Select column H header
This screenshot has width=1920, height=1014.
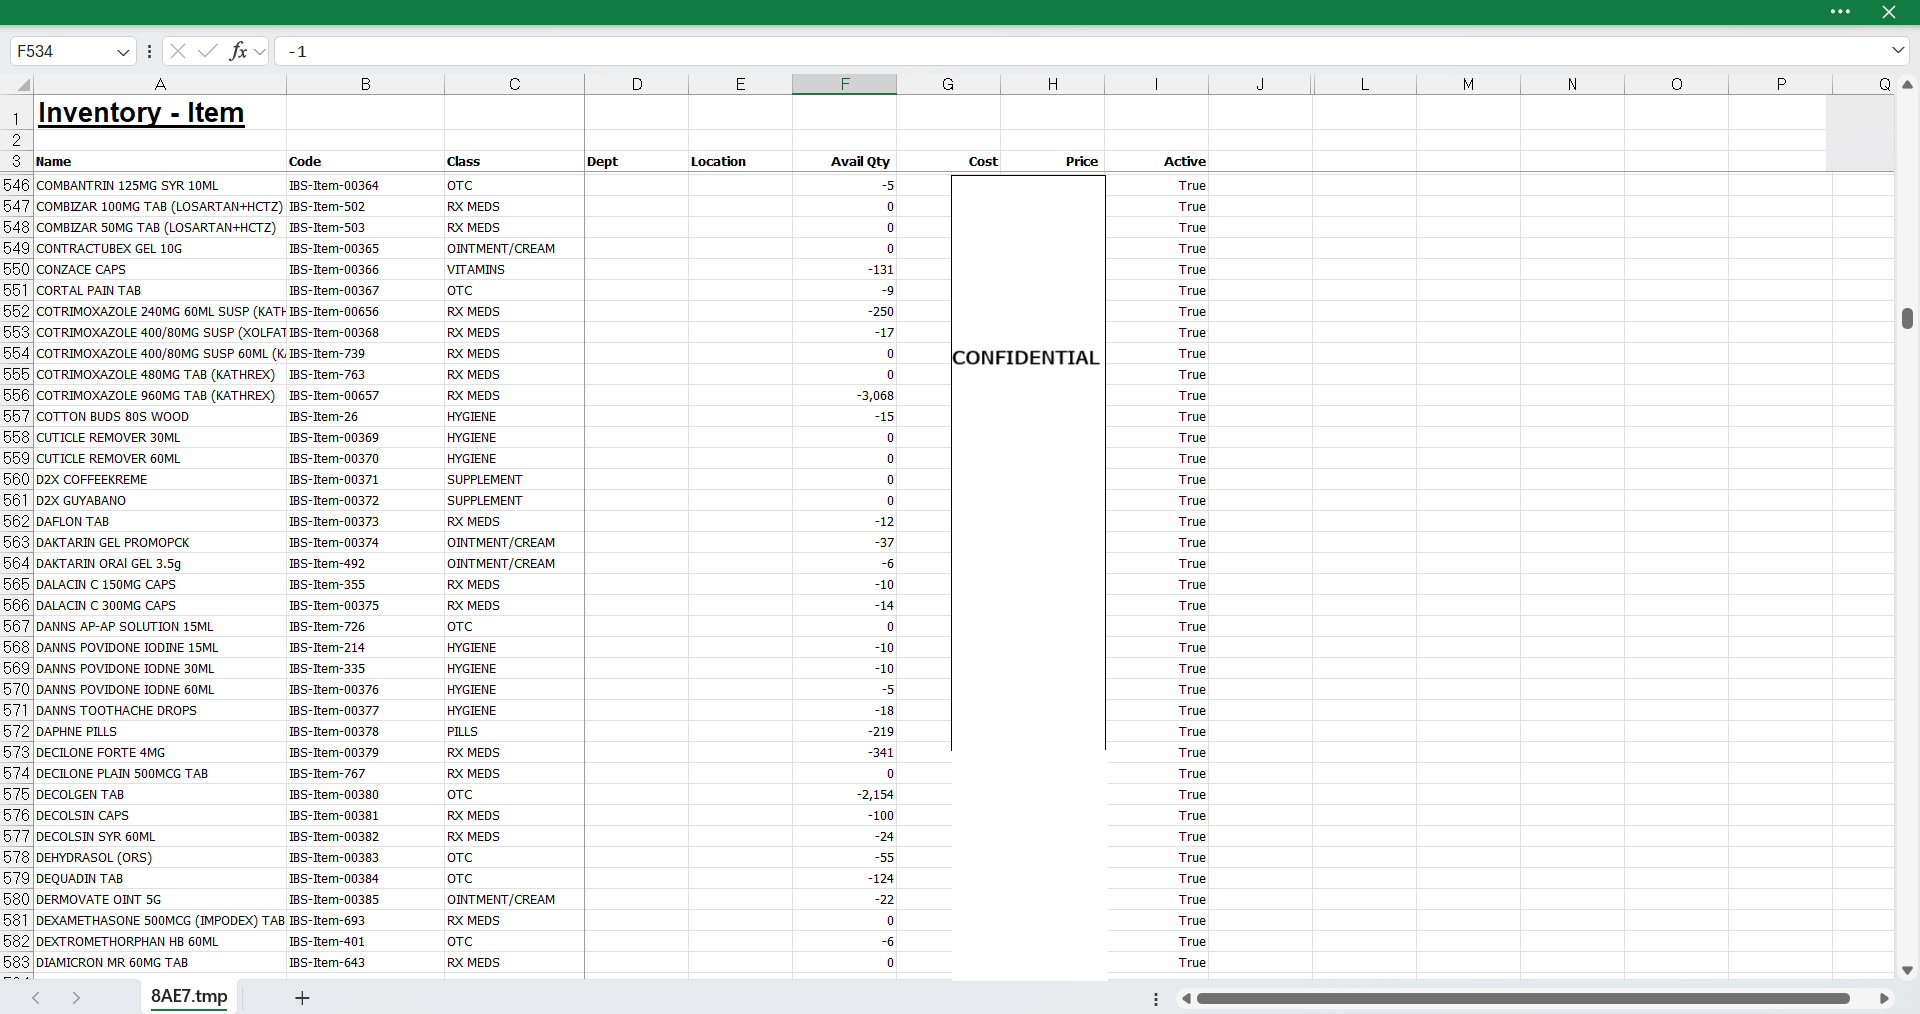click(x=1052, y=84)
